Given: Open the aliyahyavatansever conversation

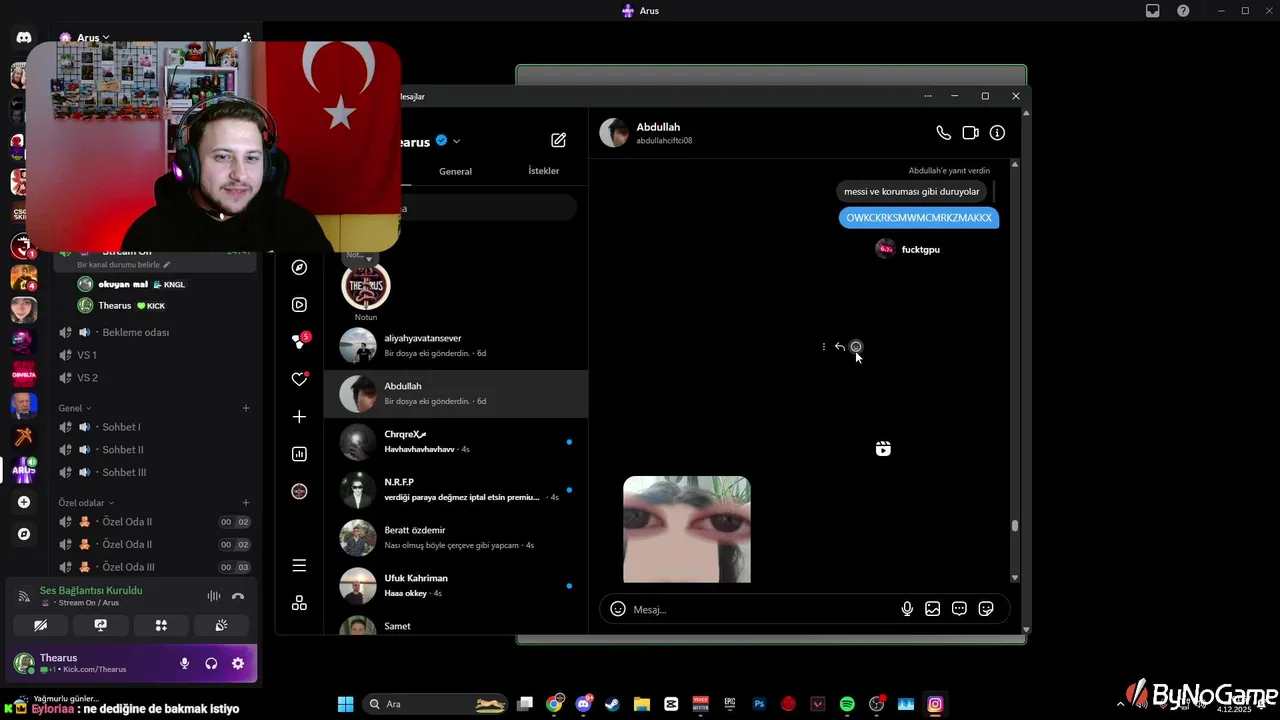Looking at the screenshot, I should click(x=456, y=345).
